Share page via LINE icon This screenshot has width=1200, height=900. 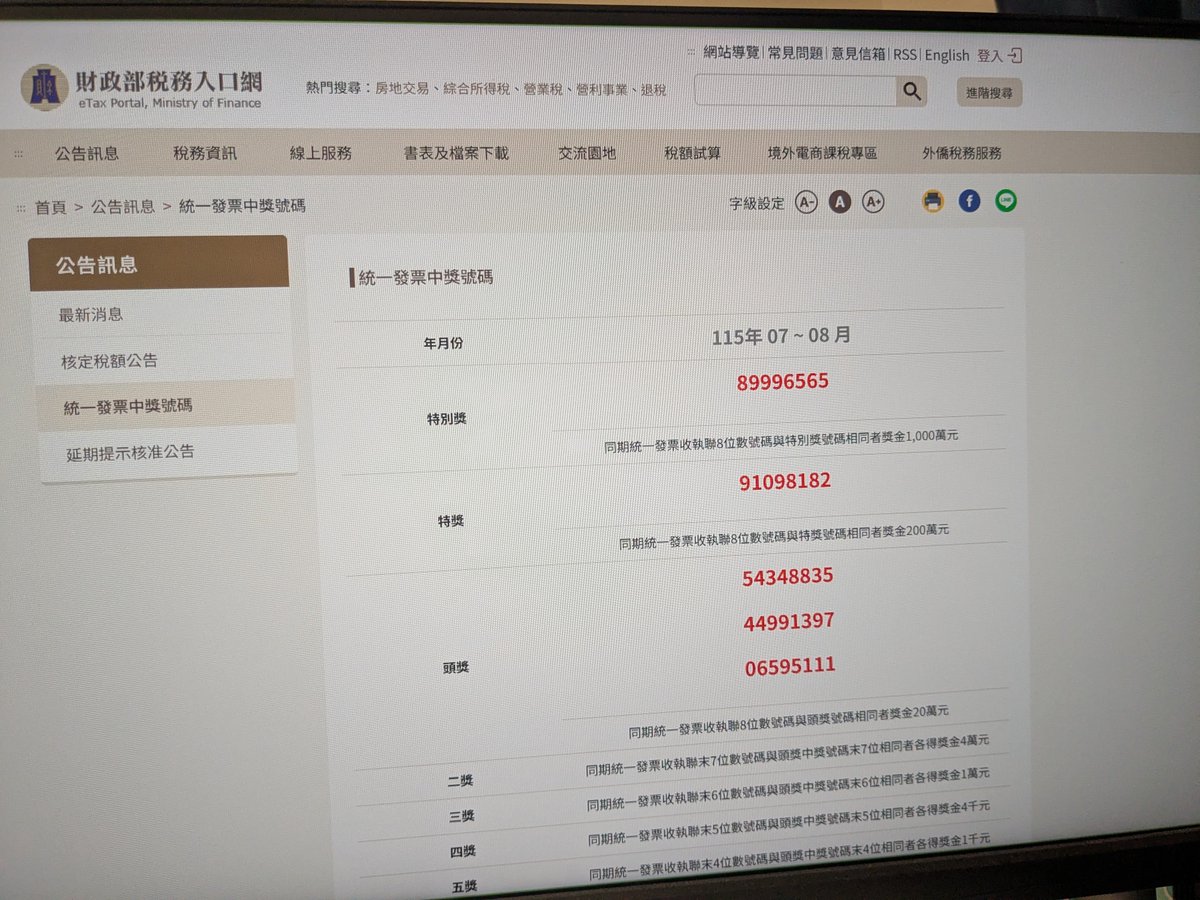(1006, 201)
